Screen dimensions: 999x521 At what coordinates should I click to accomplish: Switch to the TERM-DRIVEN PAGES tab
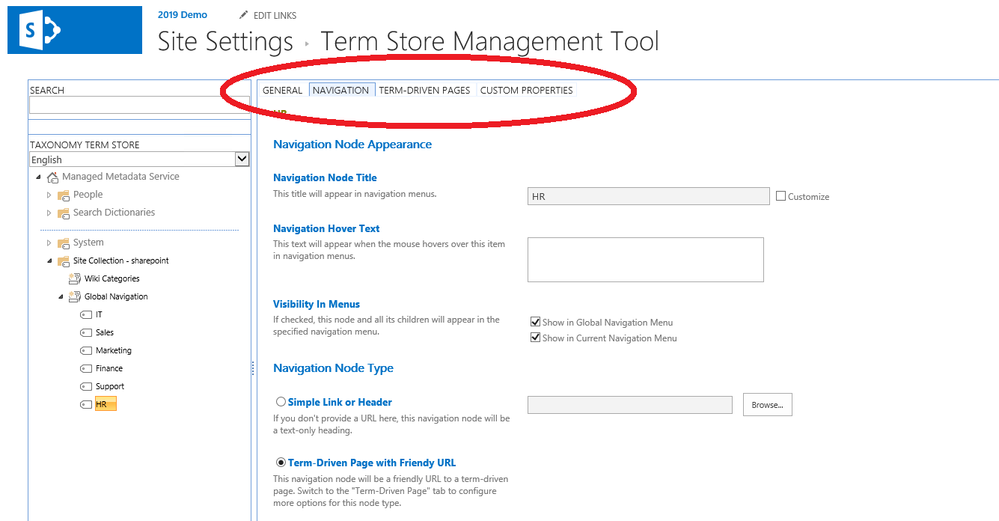424,90
